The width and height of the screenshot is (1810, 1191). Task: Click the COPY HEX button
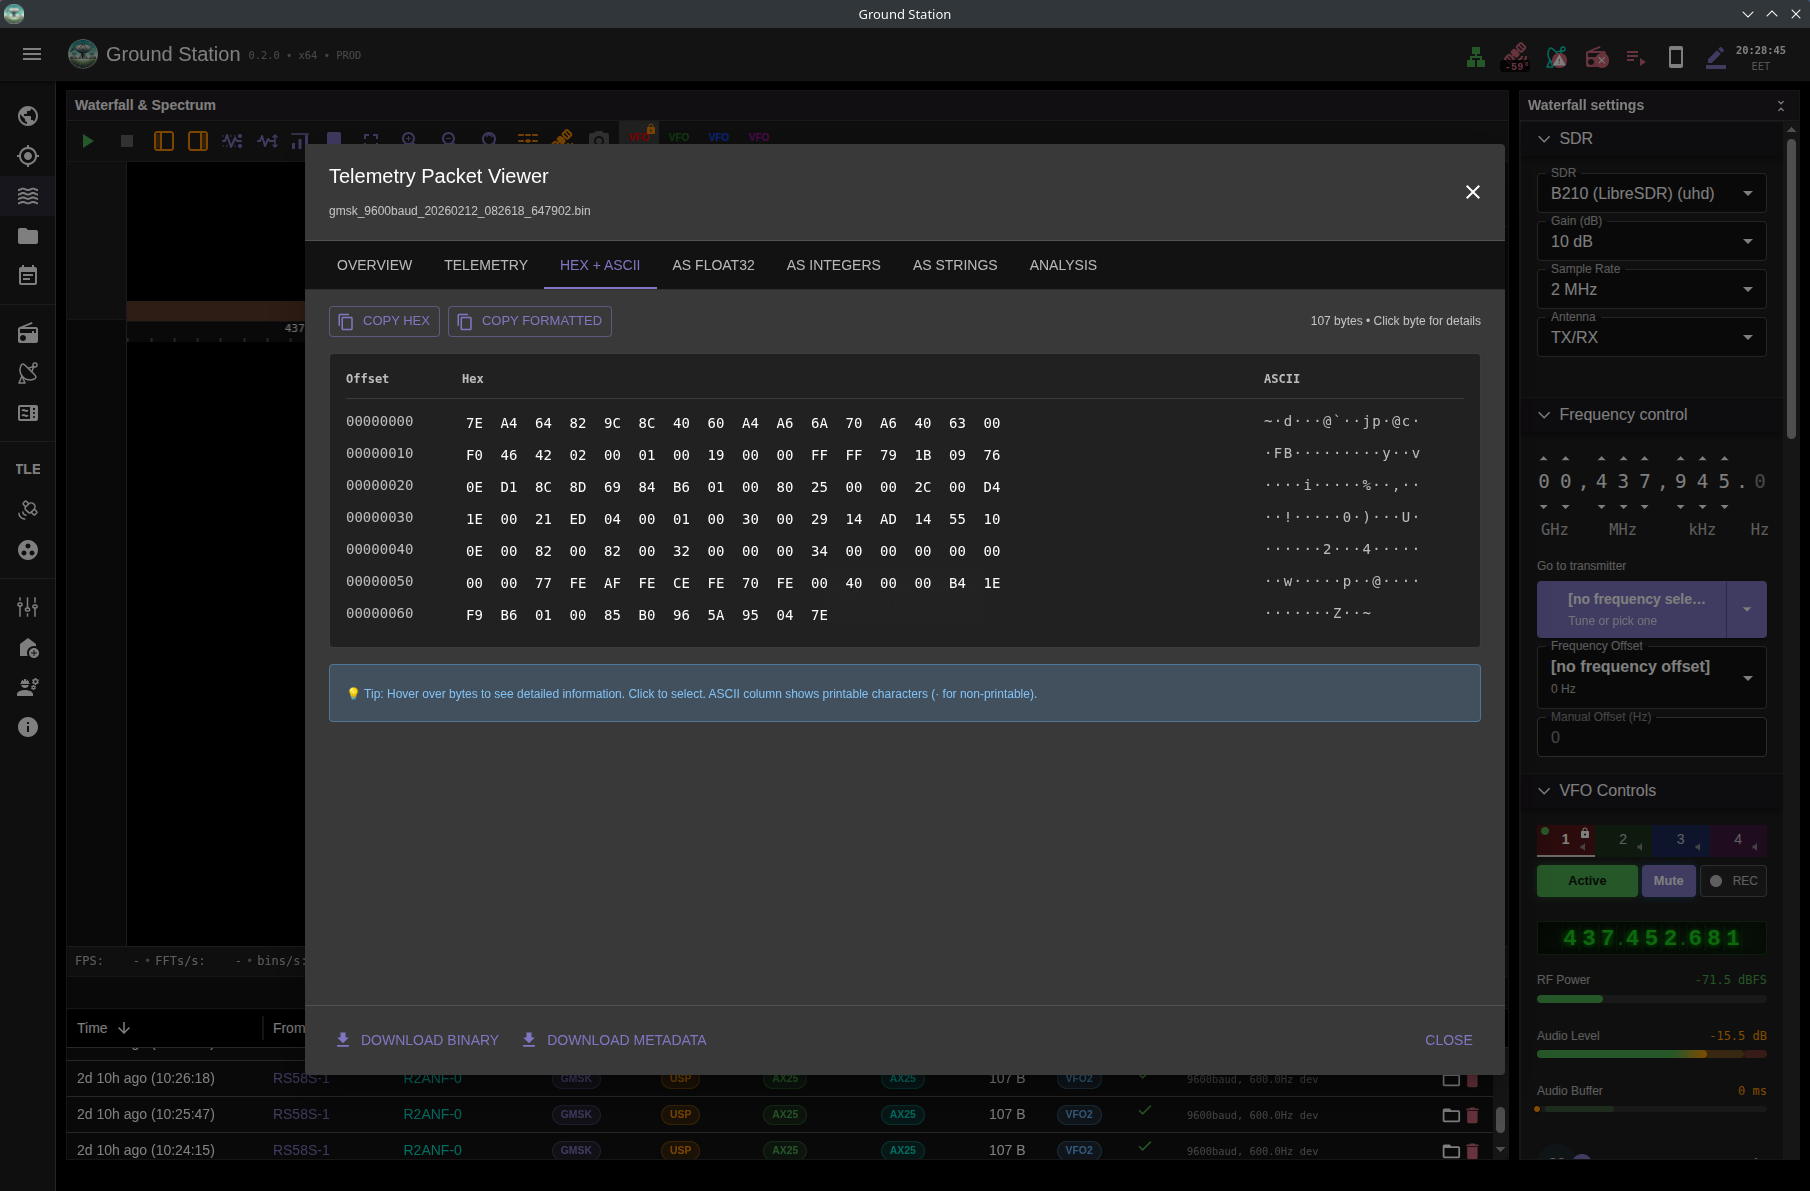pos(383,321)
